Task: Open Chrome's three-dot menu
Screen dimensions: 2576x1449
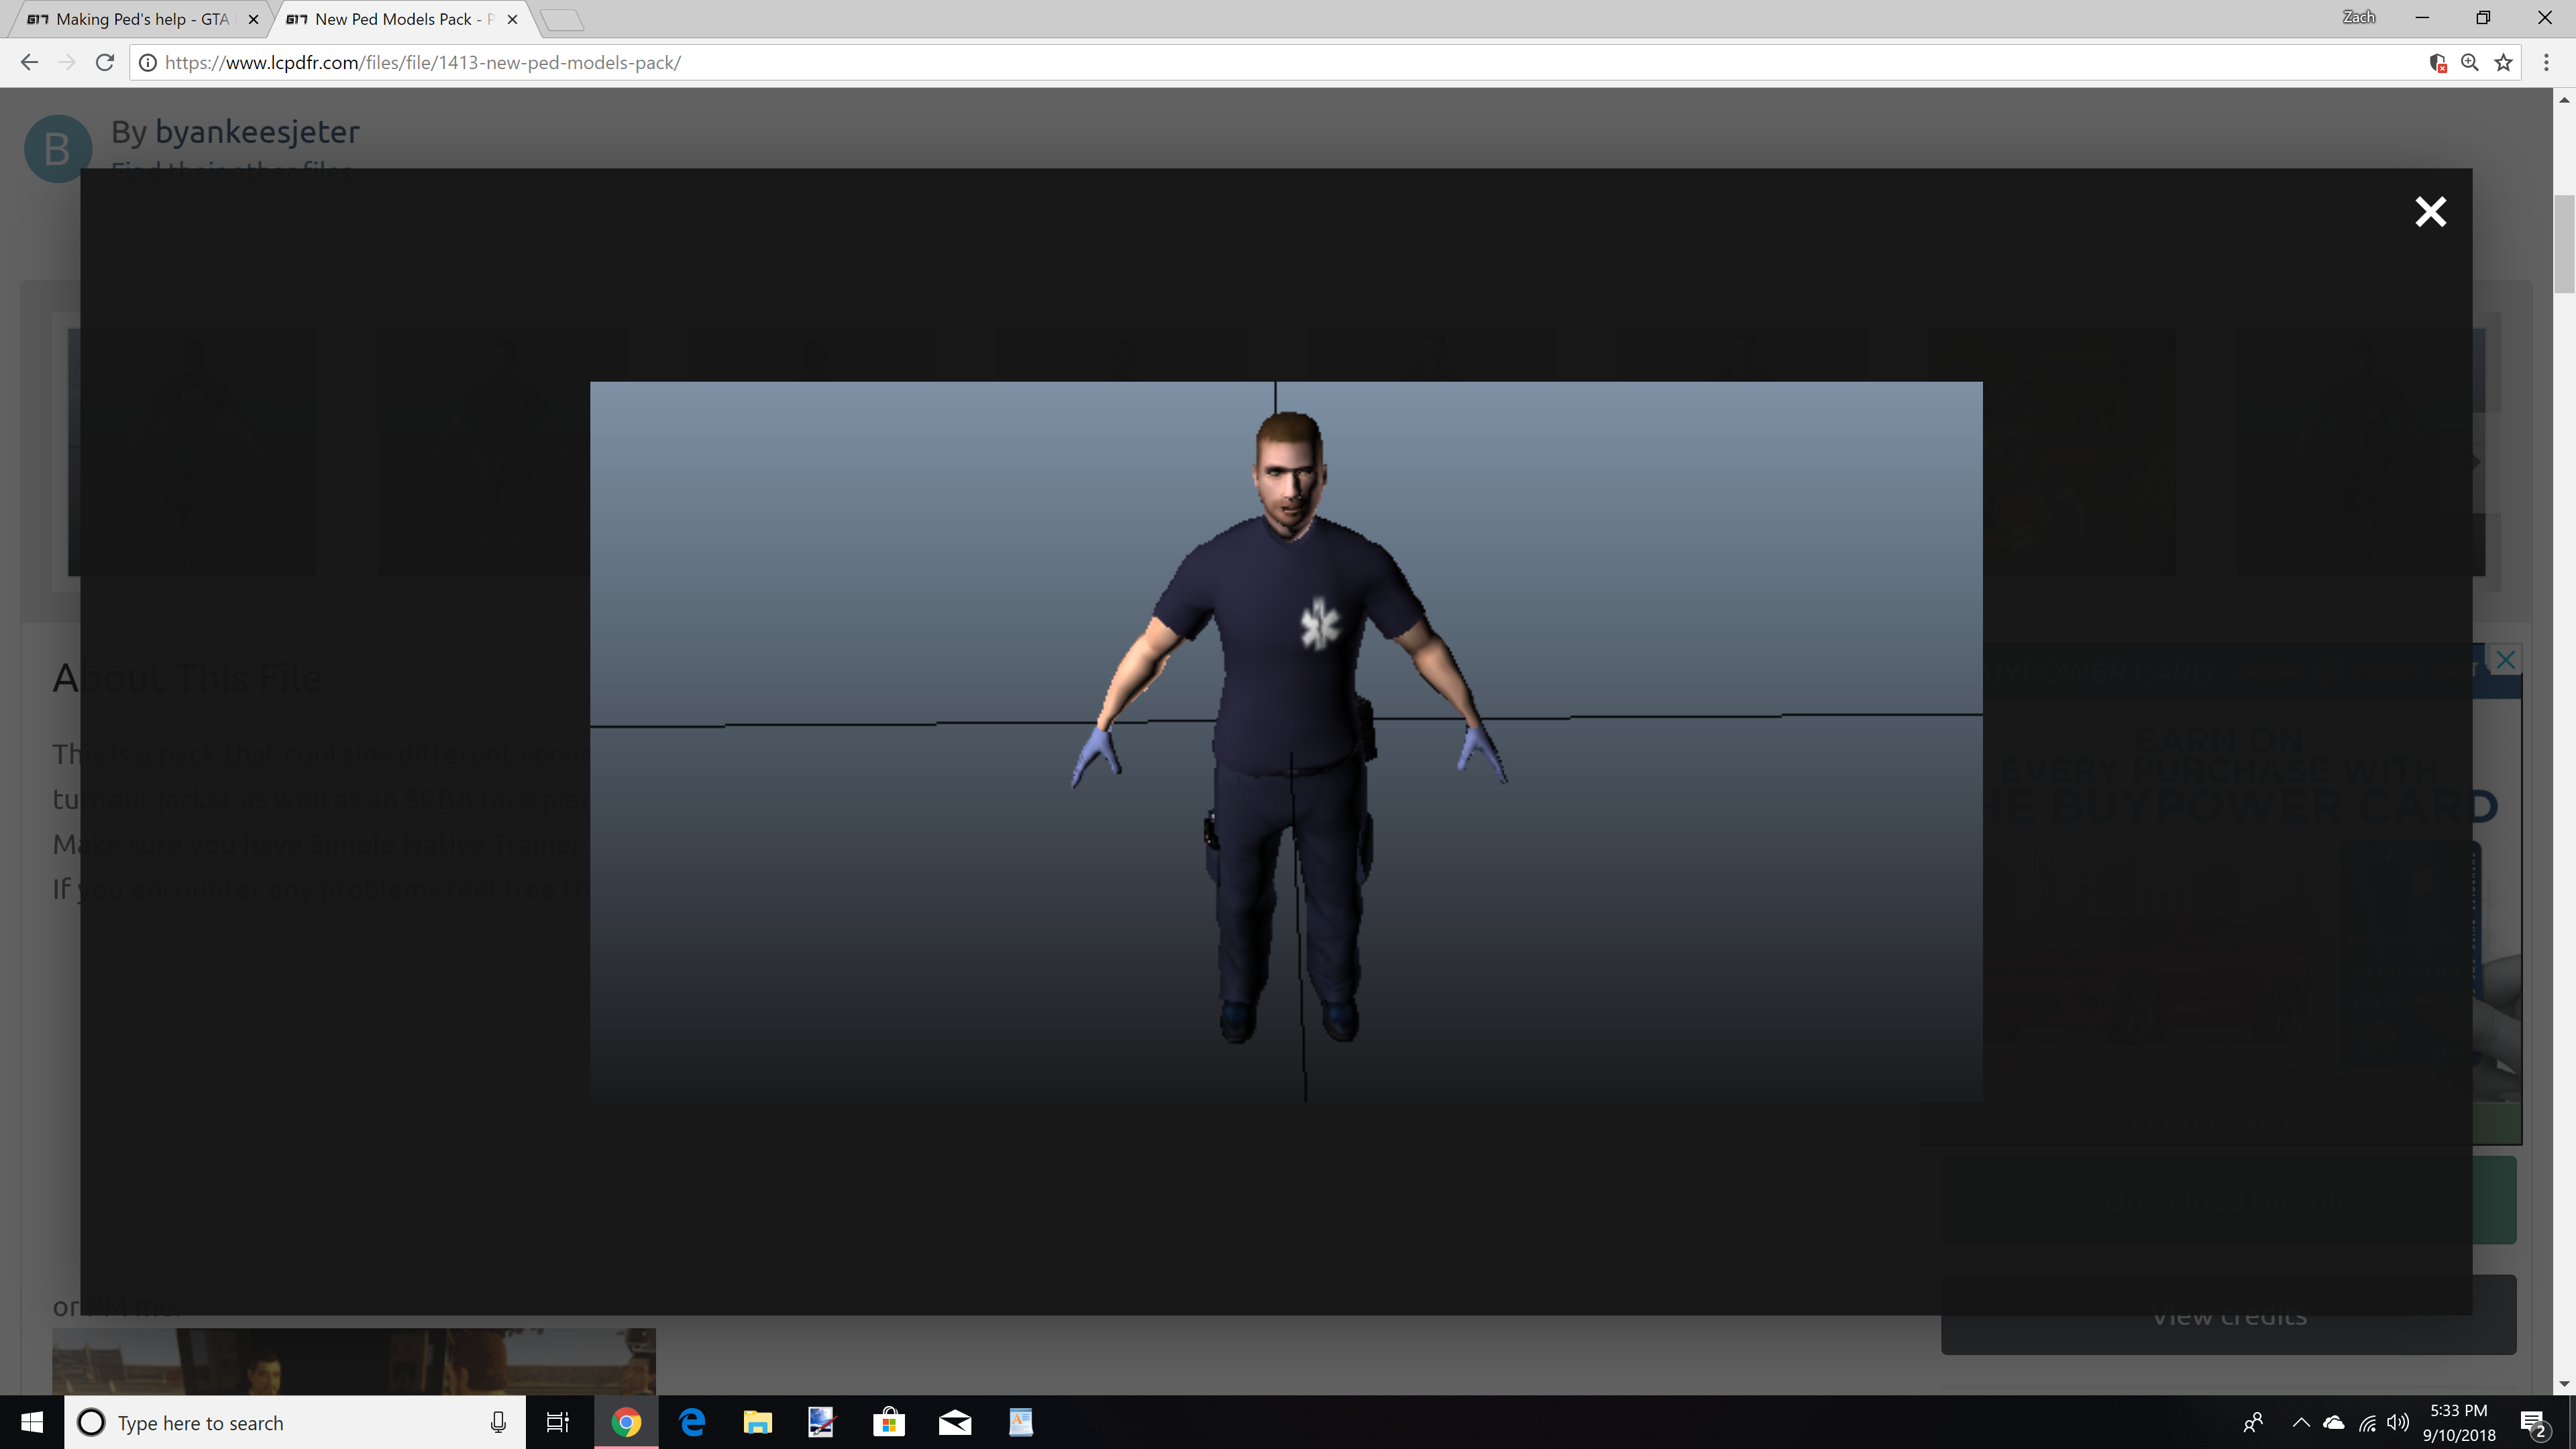Action: [2546, 62]
